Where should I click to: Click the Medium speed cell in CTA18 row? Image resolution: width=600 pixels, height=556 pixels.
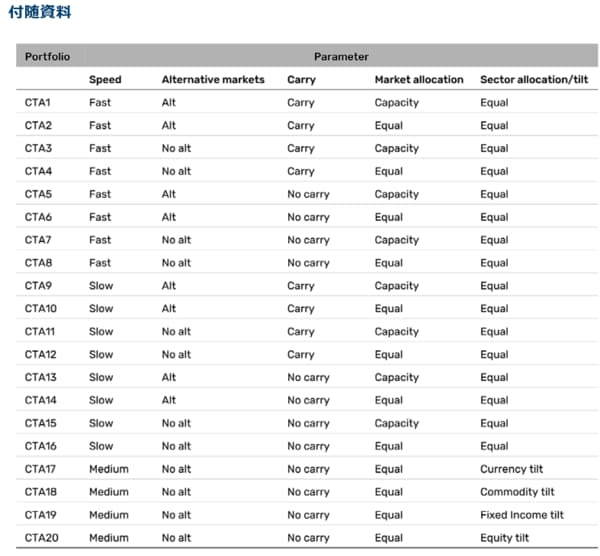(x=108, y=492)
